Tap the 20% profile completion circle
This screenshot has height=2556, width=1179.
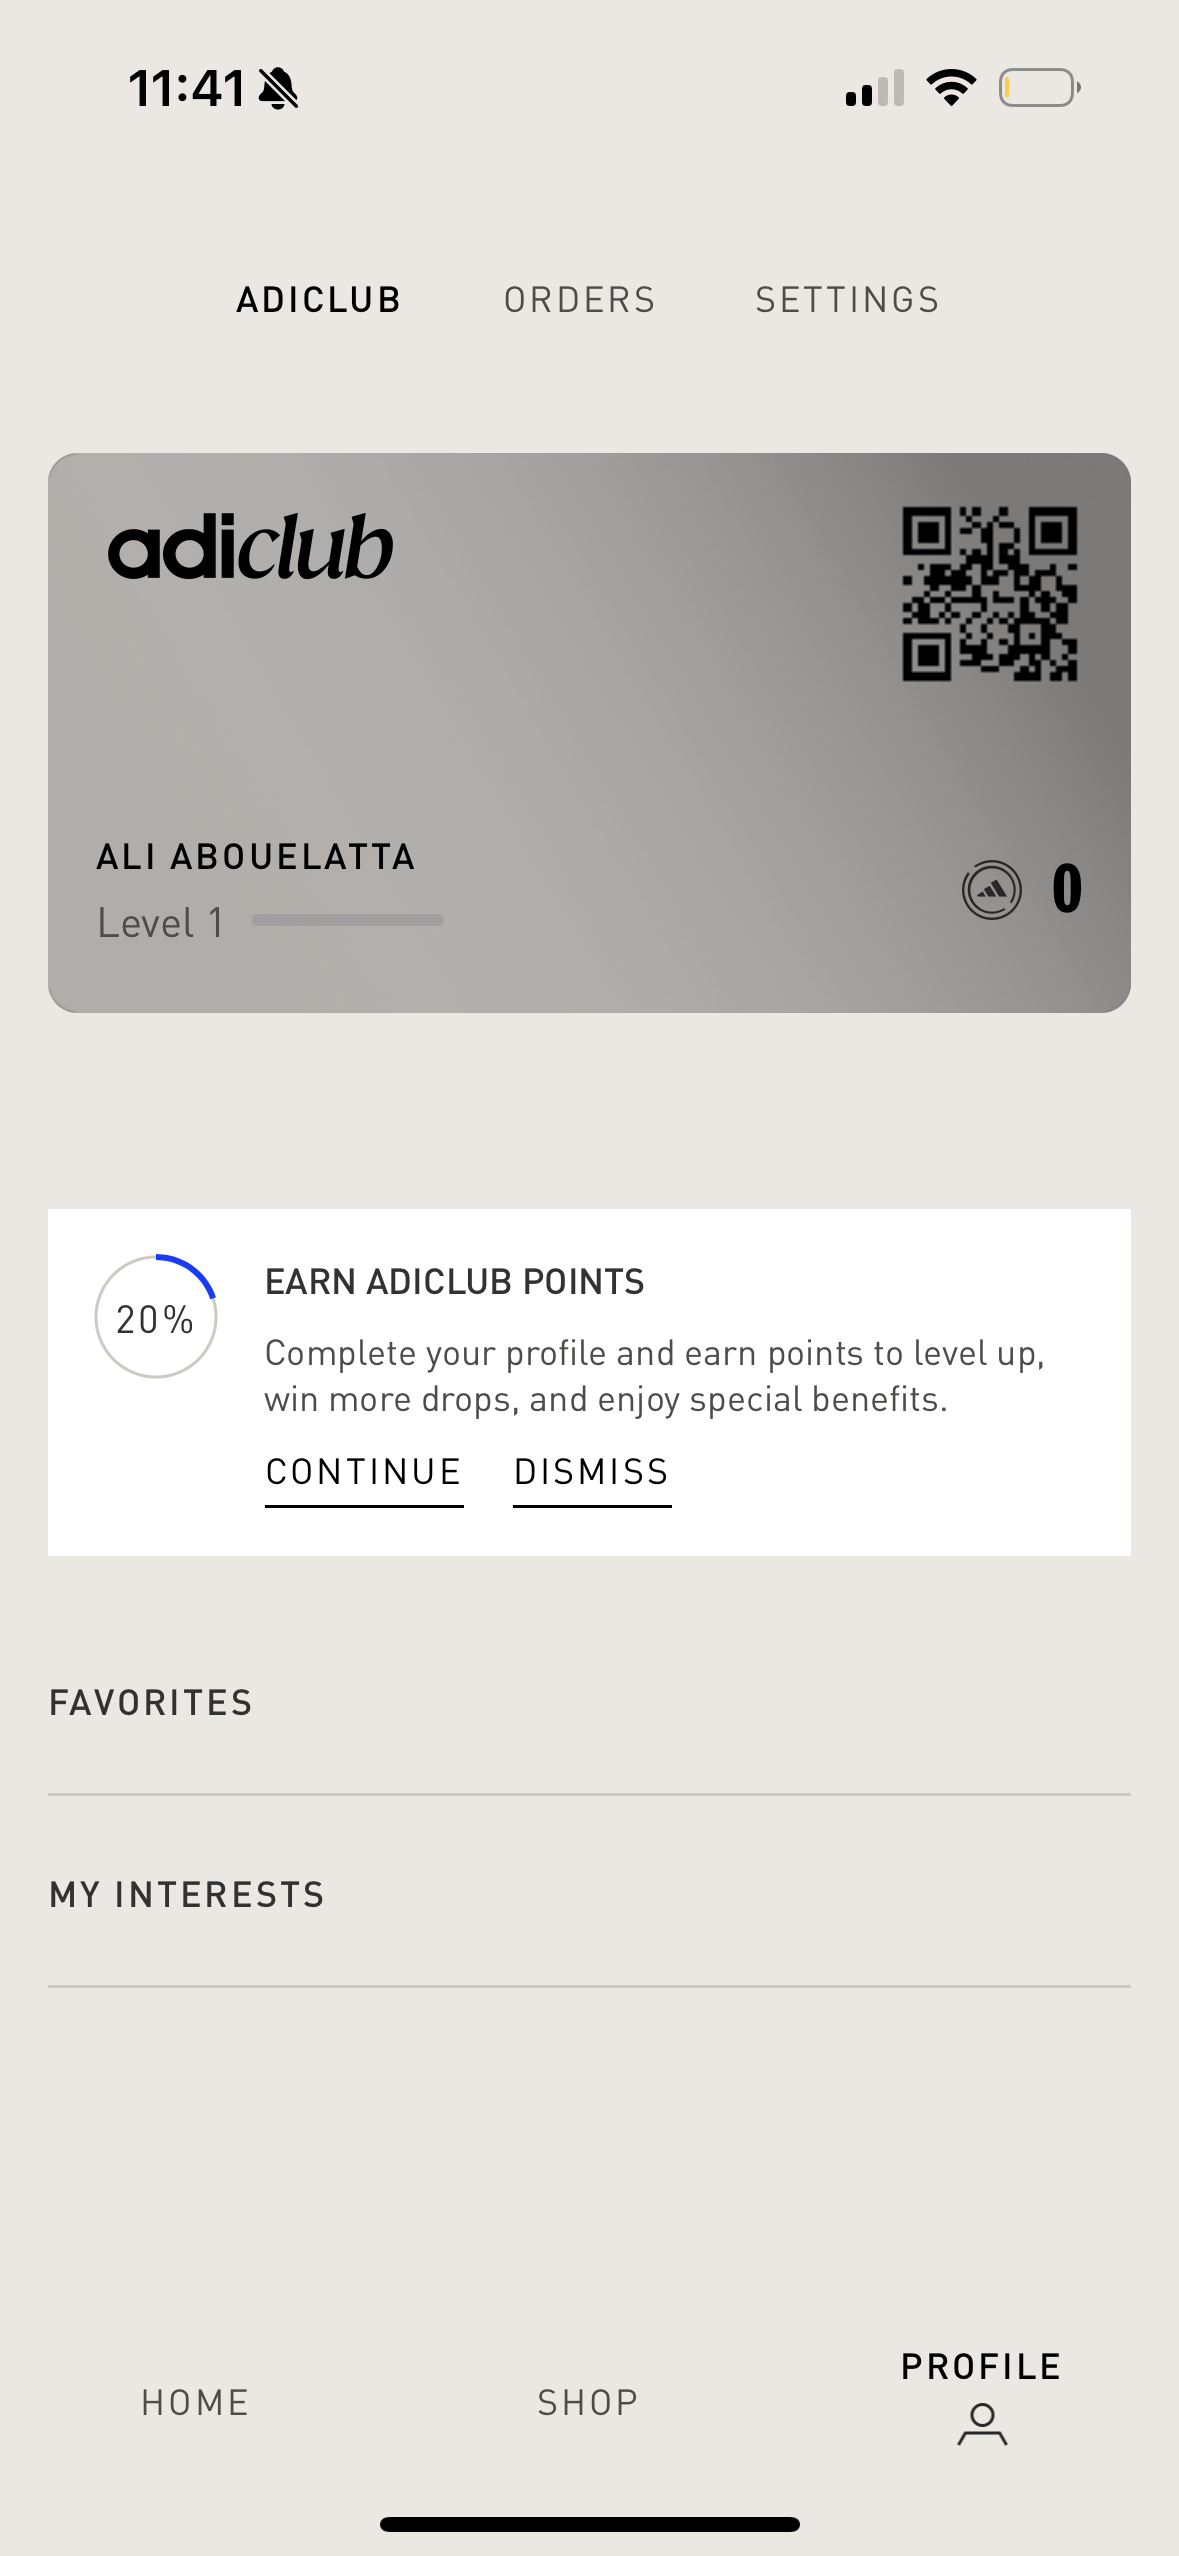[x=155, y=1318]
